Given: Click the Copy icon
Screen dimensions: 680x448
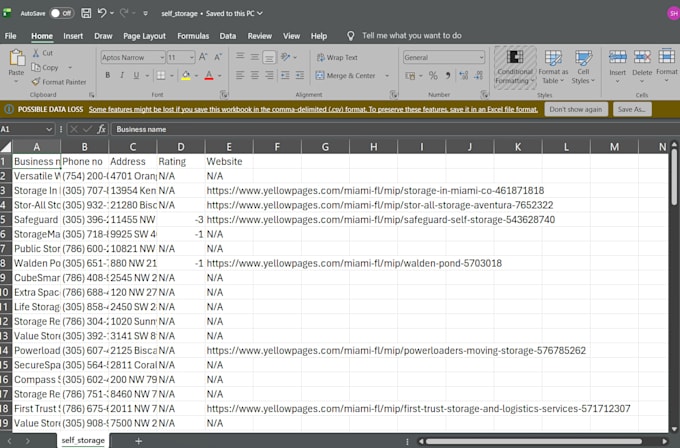Looking at the screenshot, I should pos(36,67).
